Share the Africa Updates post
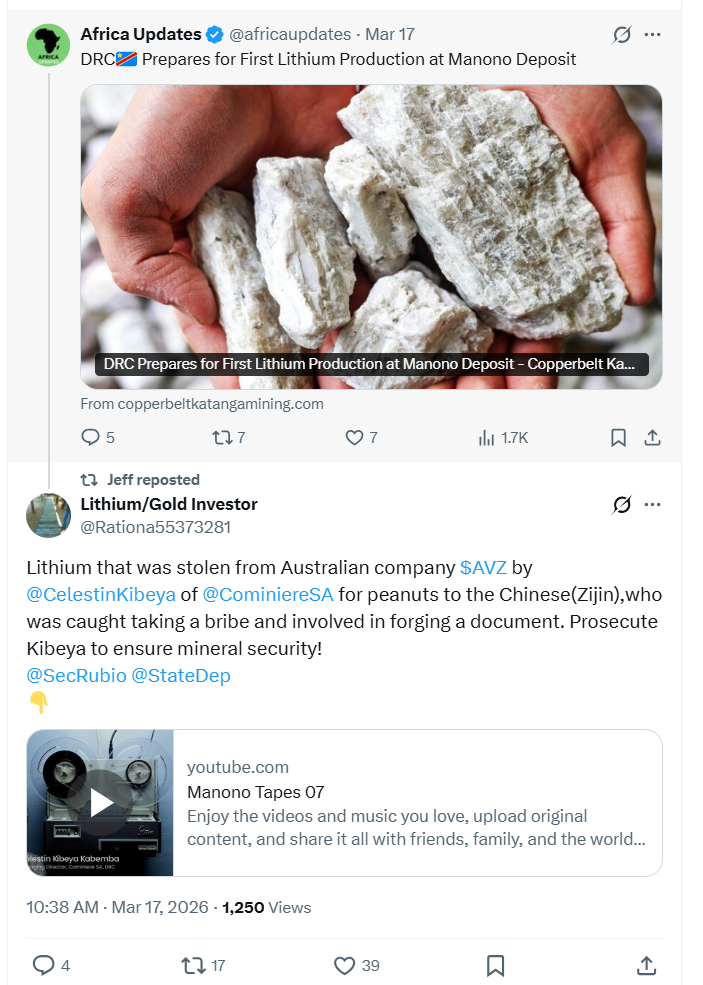Viewport: 703px width, 985px height. tap(652, 437)
